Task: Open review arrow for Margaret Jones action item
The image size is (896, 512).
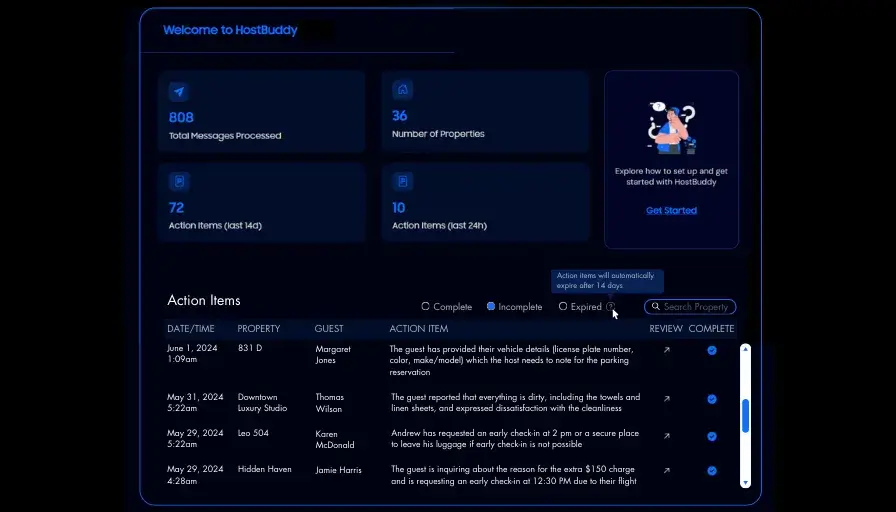Action: (667, 350)
